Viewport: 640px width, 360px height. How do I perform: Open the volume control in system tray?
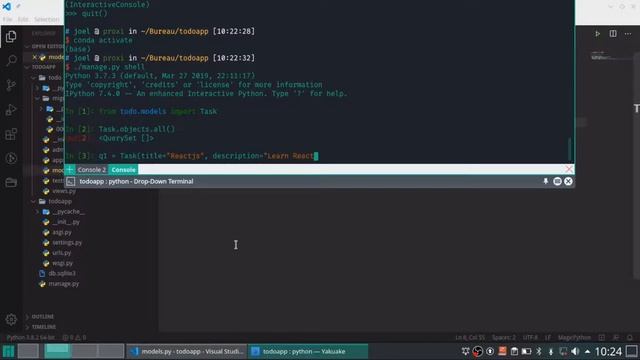coord(575,351)
